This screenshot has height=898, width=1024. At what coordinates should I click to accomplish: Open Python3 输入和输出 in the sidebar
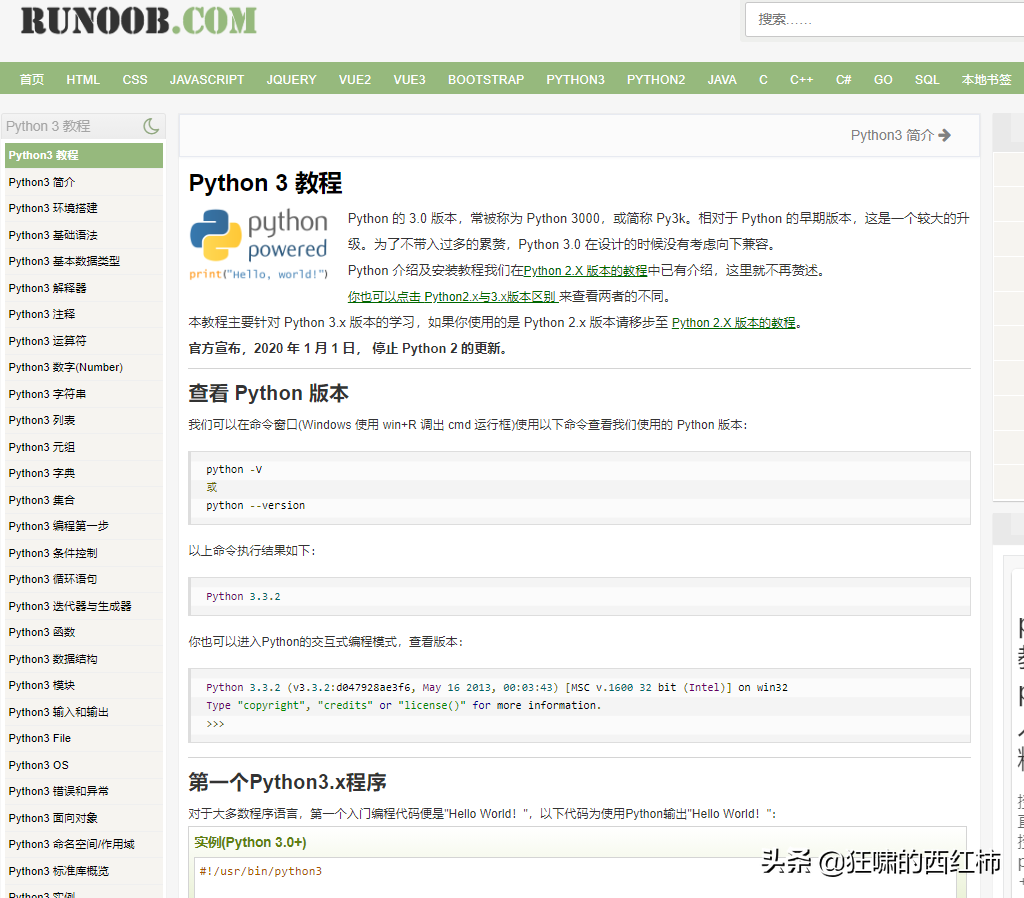click(x=84, y=712)
